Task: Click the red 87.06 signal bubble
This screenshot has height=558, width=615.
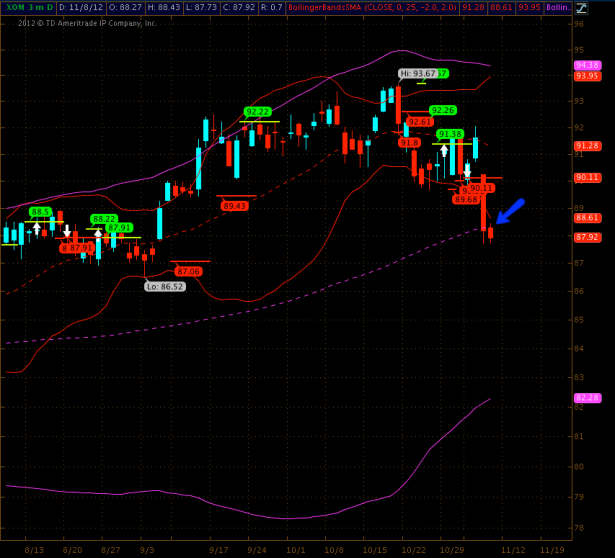Action: pos(188,271)
